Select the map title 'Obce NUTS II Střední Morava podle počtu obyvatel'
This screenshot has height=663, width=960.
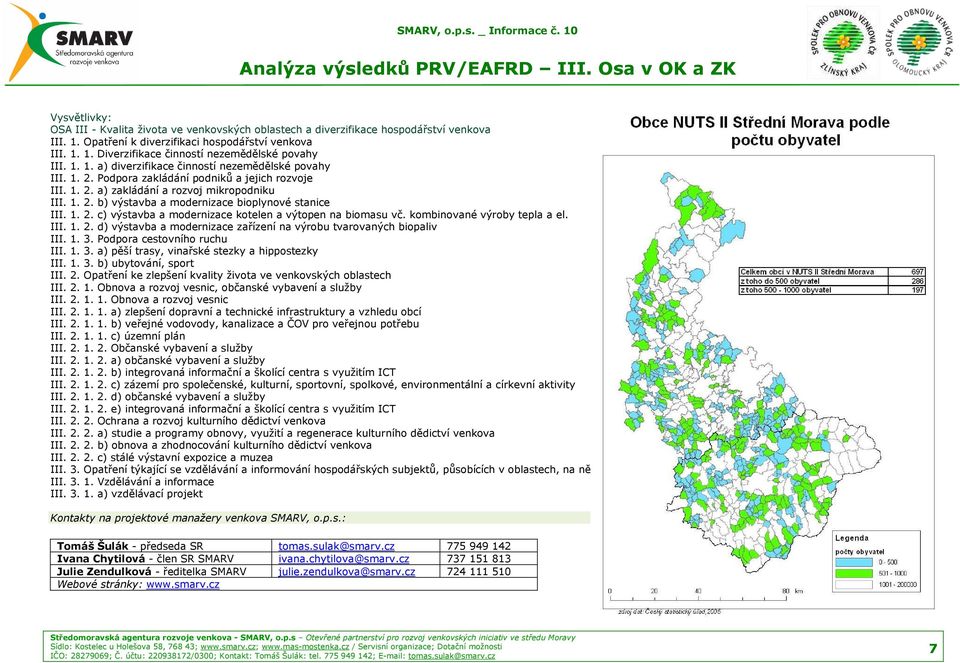tap(760, 131)
